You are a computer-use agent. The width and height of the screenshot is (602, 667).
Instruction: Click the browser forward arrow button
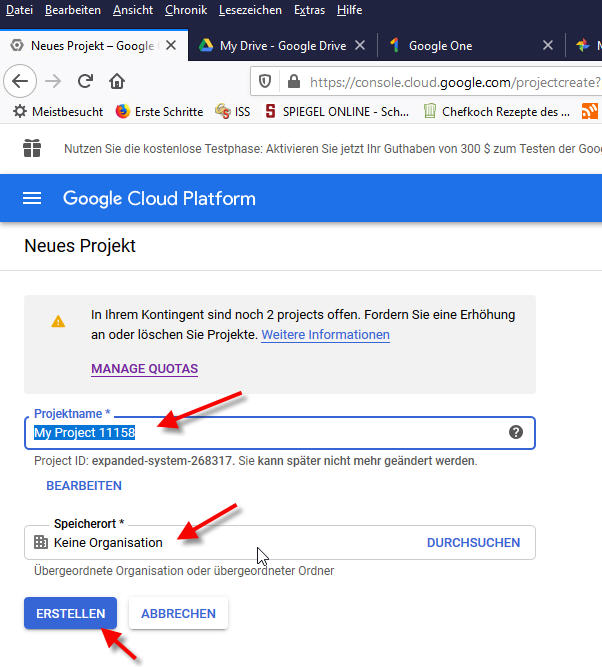(53, 81)
